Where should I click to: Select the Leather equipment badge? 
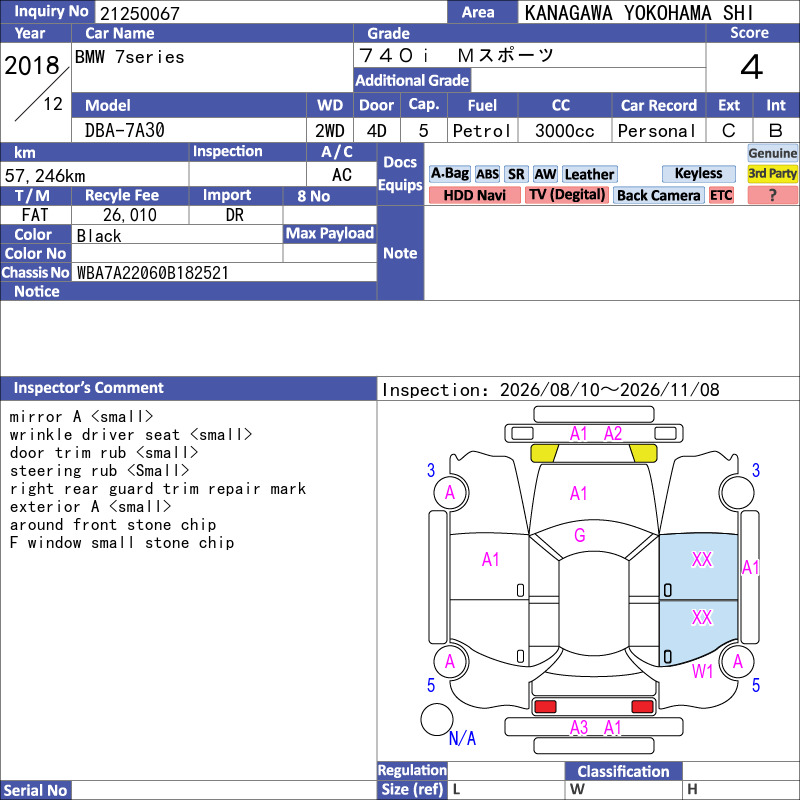coord(590,174)
